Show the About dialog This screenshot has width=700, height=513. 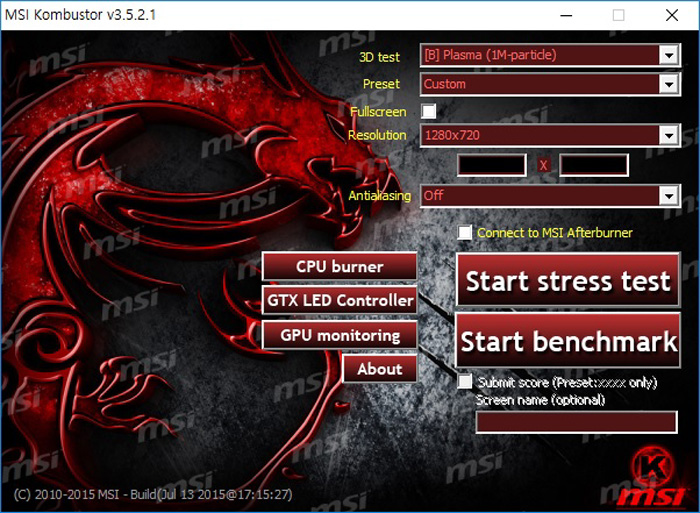[380, 369]
